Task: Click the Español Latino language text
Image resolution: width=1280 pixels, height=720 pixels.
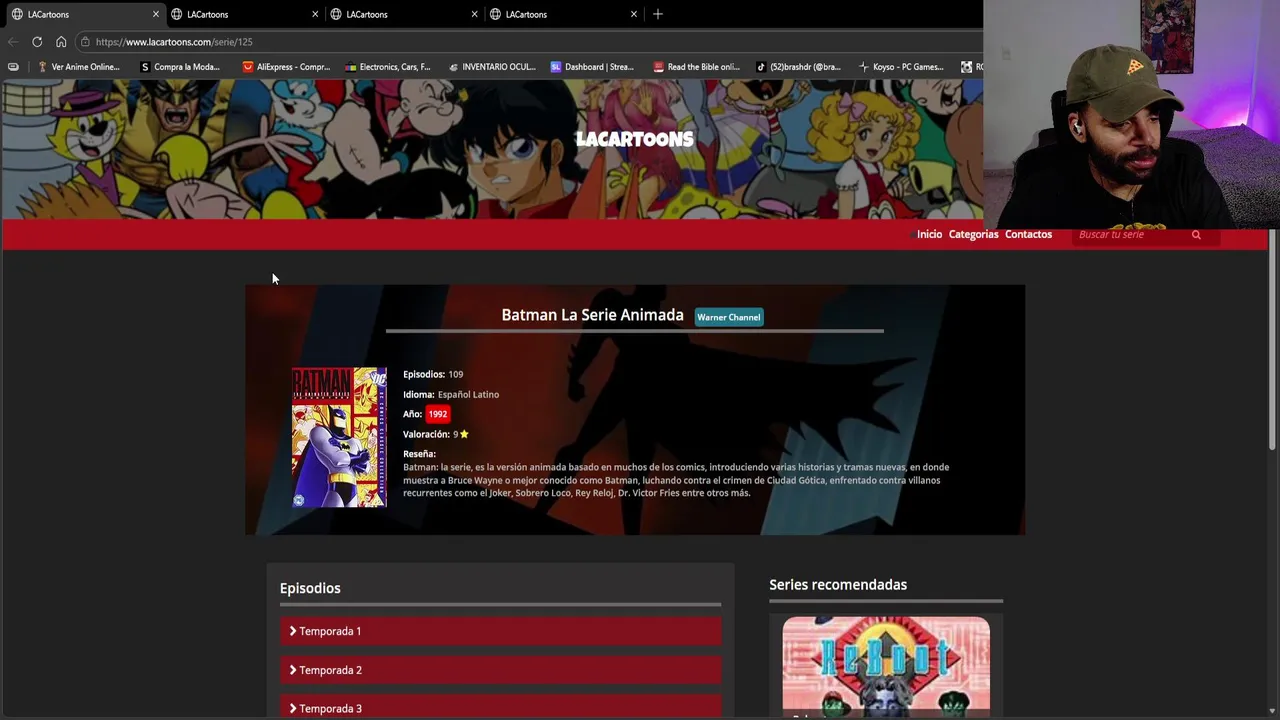Action: click(x=468, y=394)
